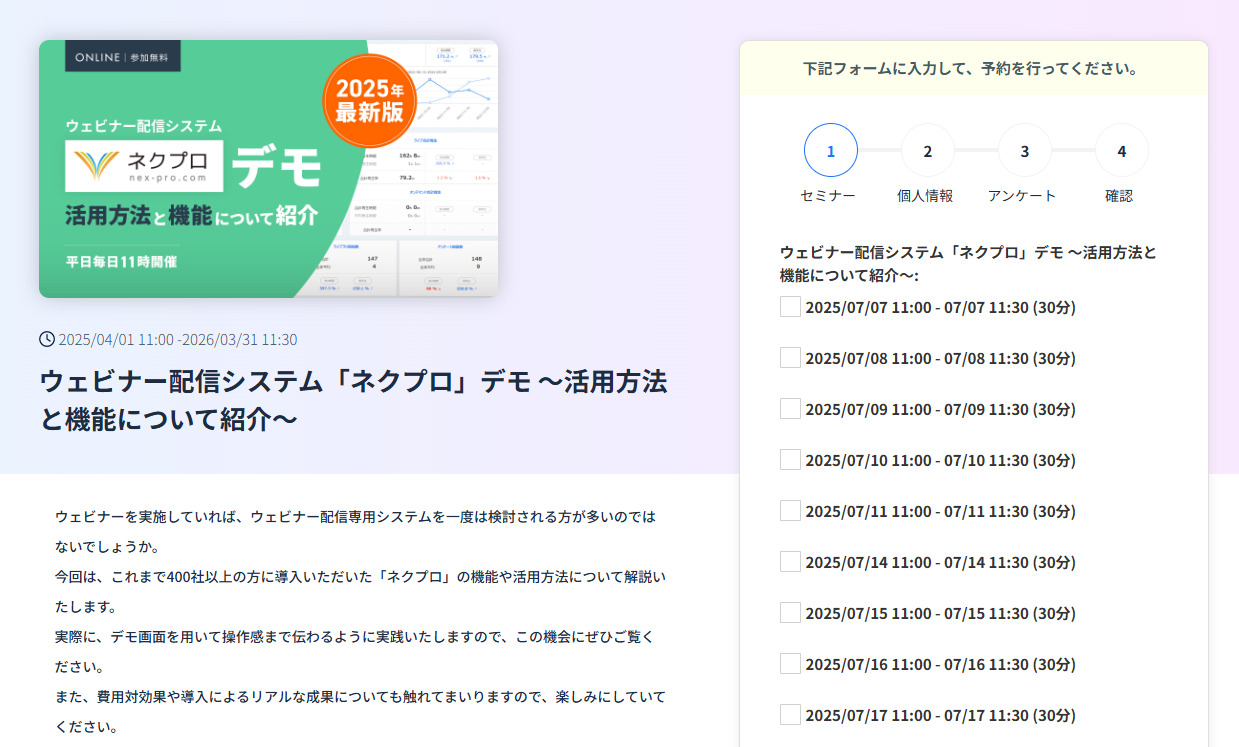Click the clock icon beside event dates
This screenshot has height=747, width=1239.
pyautogui.click(x=47, y=339)
